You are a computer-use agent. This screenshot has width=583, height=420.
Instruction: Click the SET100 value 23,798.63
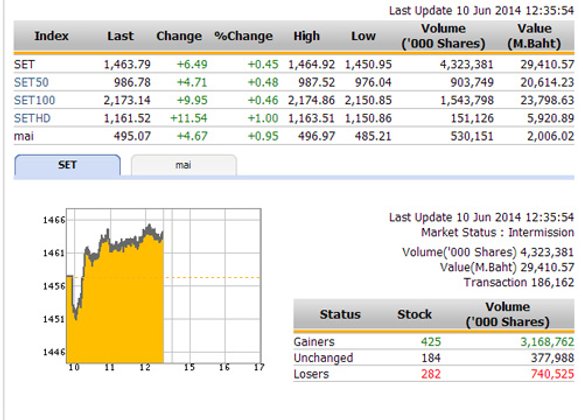coord(547,100)
